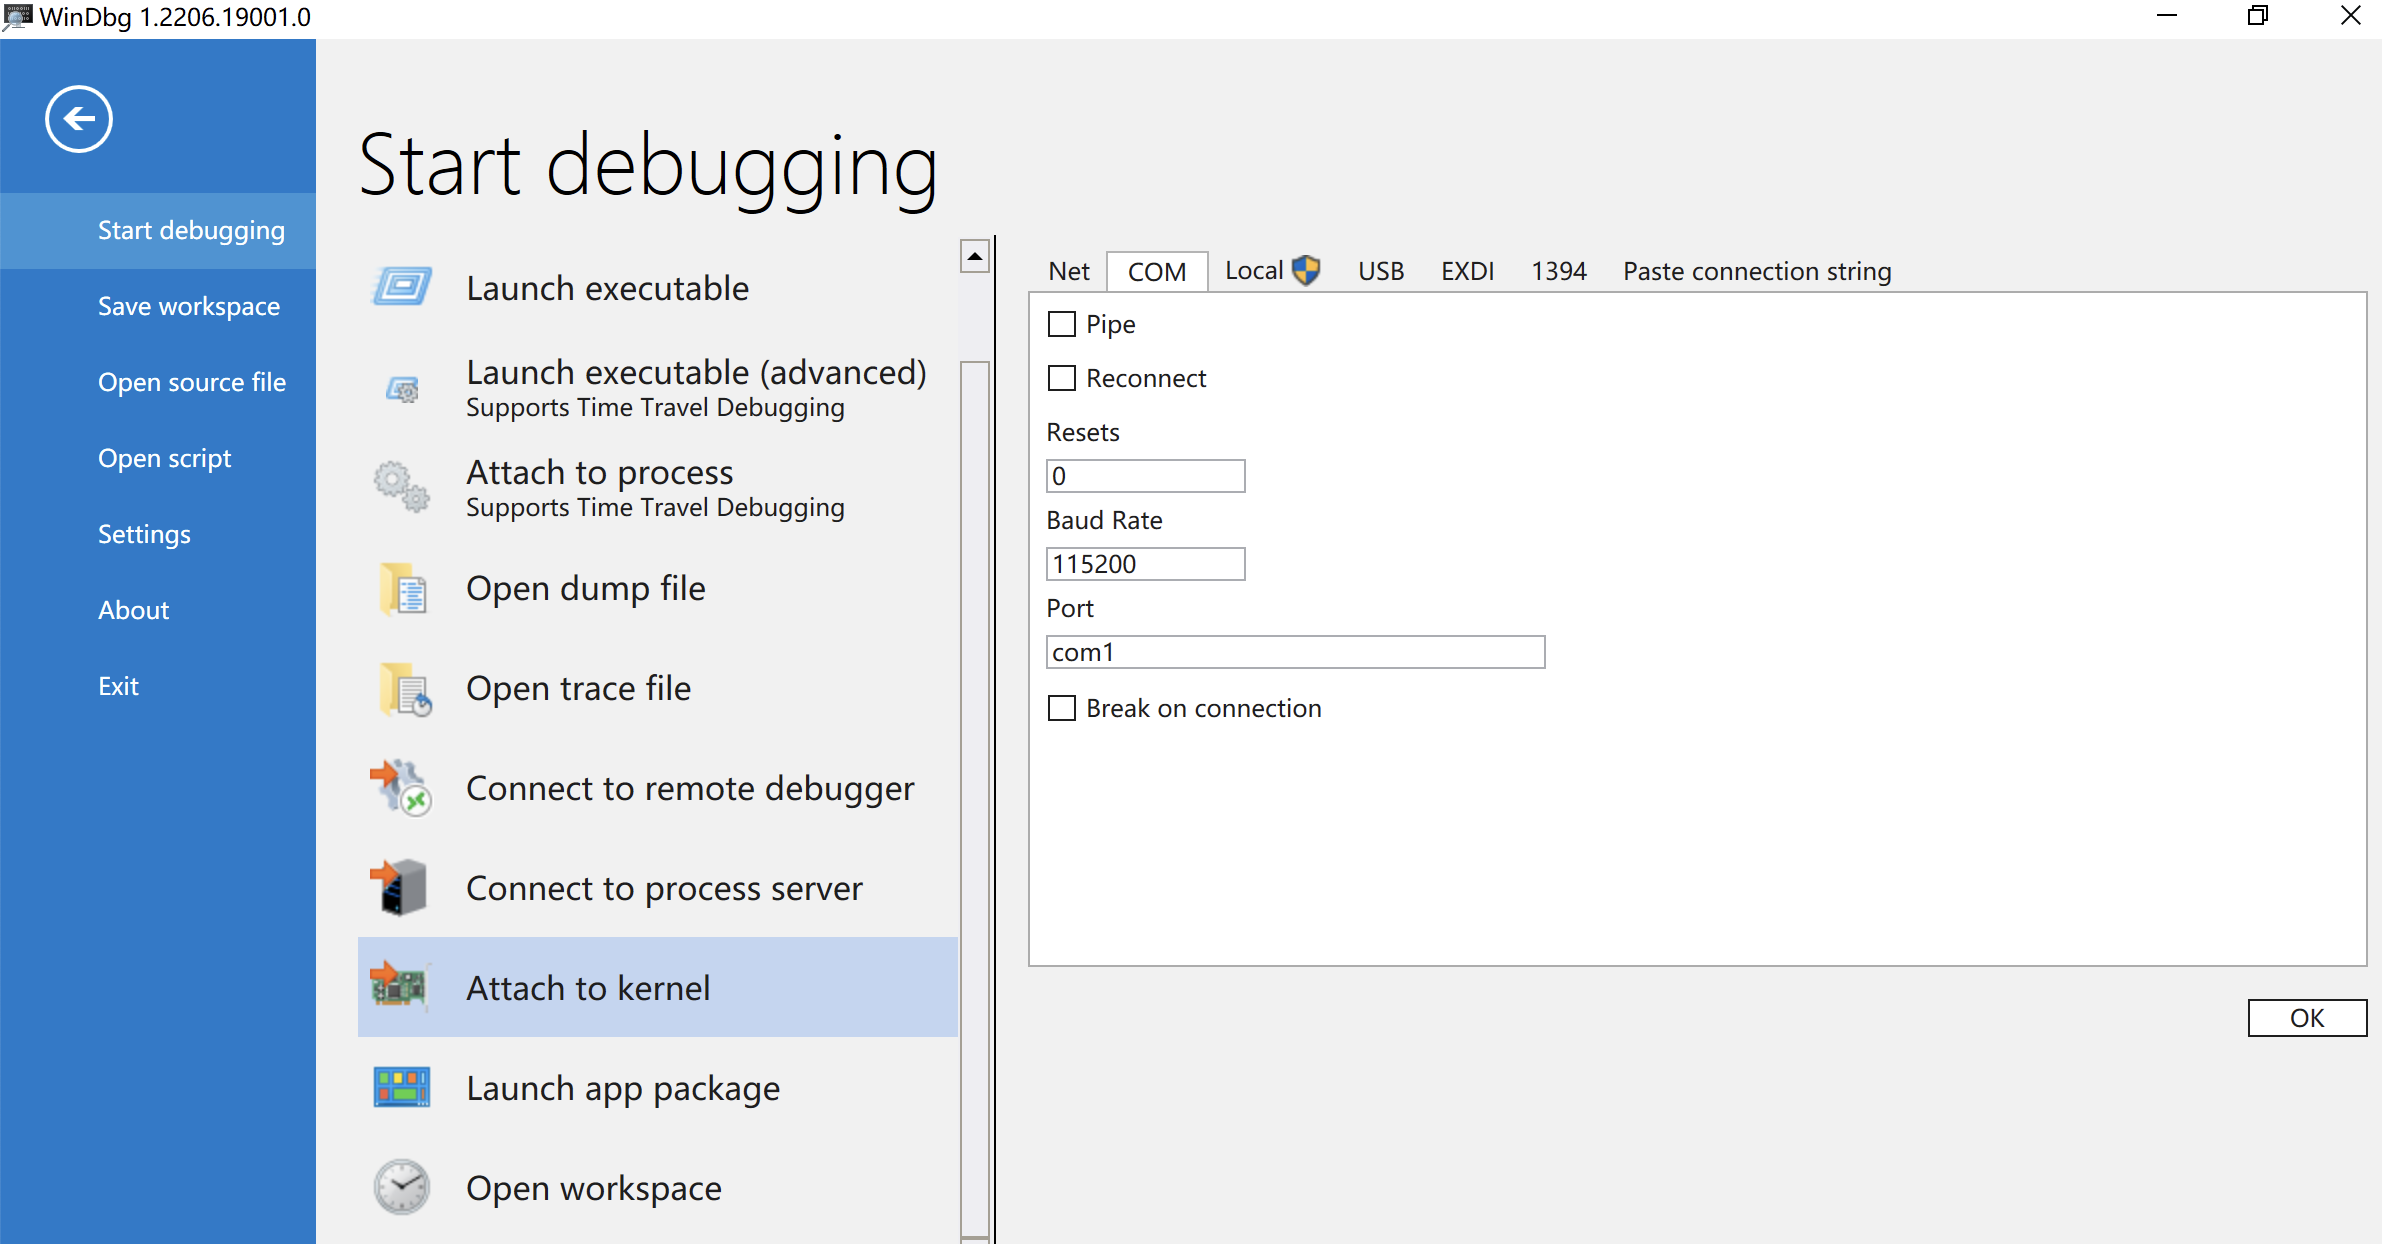Click the Attach to process icon
This screenshot has height=1244, width=2382.
coord(405,485)
